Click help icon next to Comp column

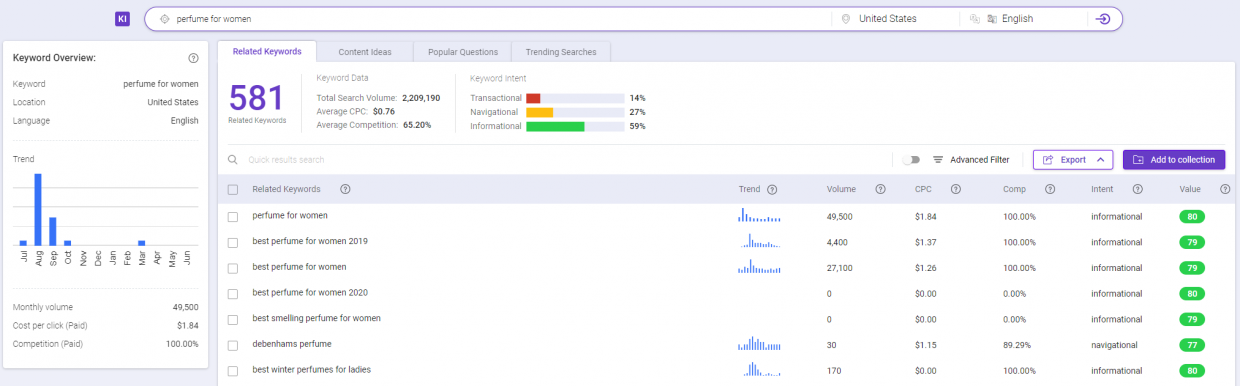(x=1050, y=189)
